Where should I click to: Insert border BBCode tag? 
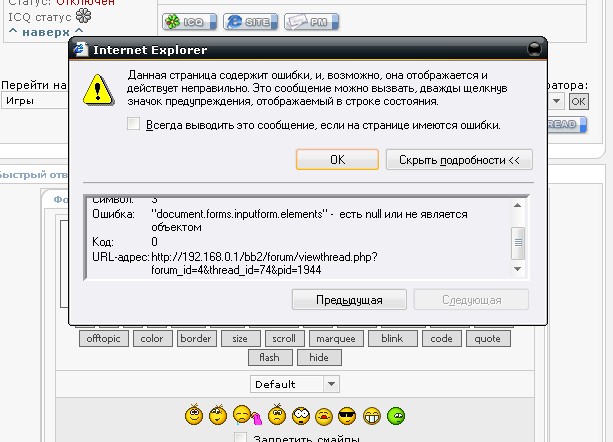pyautogui.click(x=195, y=338)
